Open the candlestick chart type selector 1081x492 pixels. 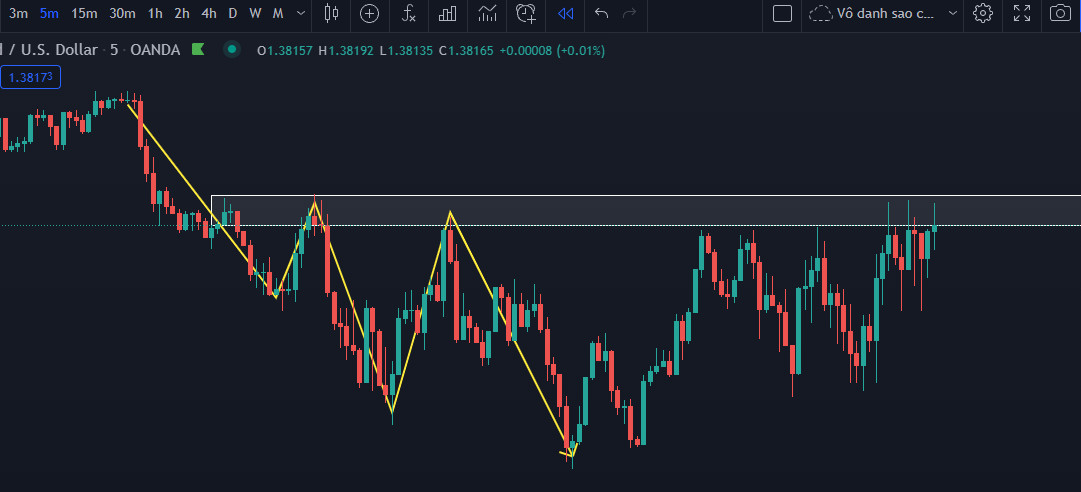[x=332, y=13]
